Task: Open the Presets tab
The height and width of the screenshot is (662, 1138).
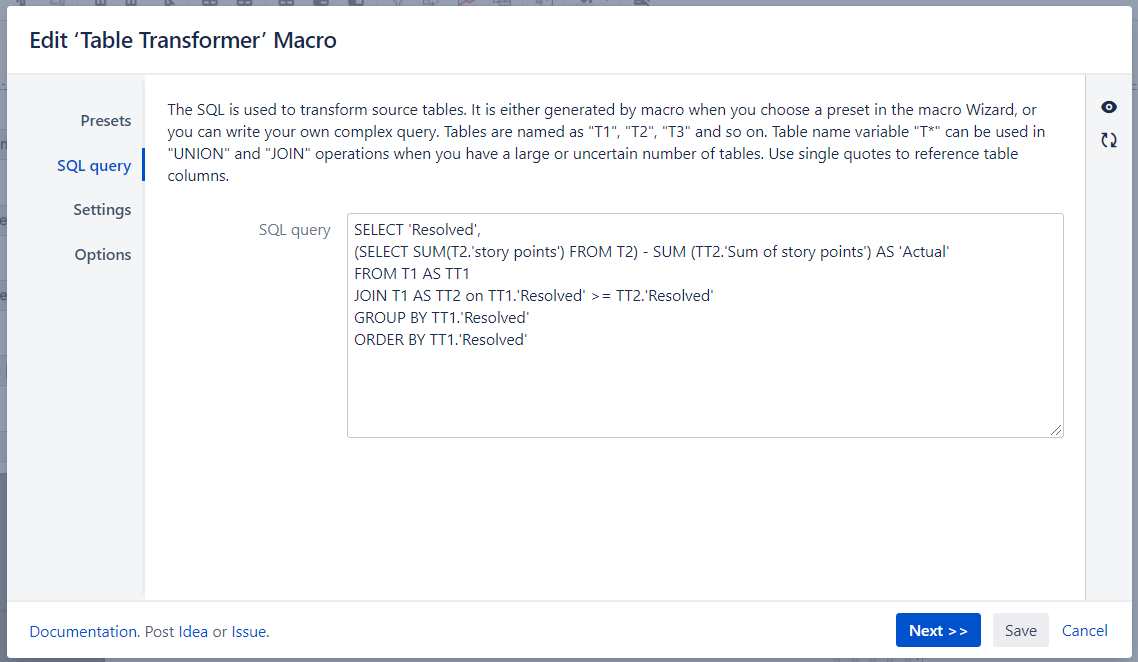Action: [106, 121]
